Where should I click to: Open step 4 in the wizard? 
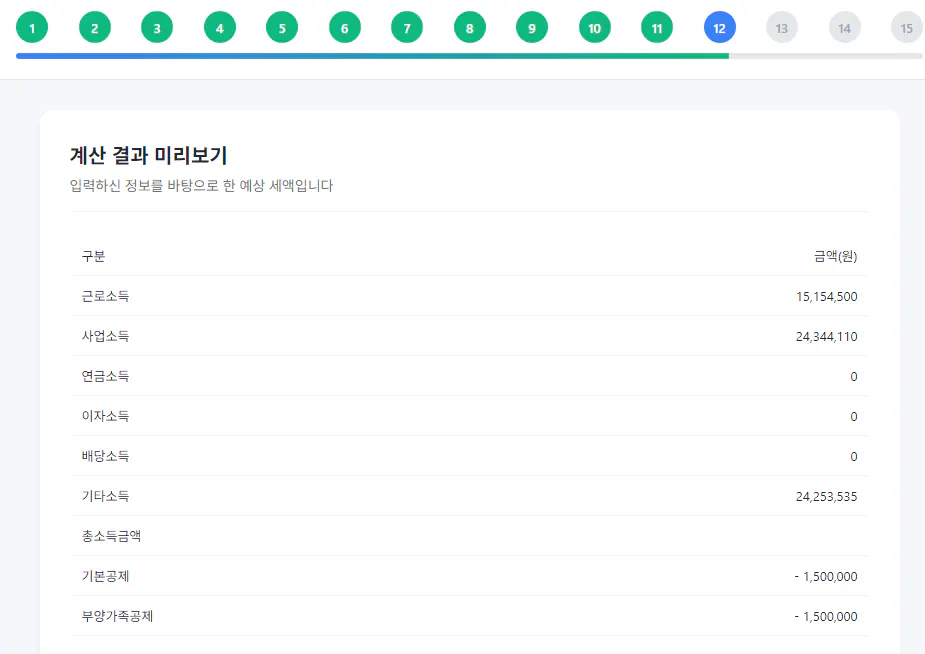[x=219, y=28]
